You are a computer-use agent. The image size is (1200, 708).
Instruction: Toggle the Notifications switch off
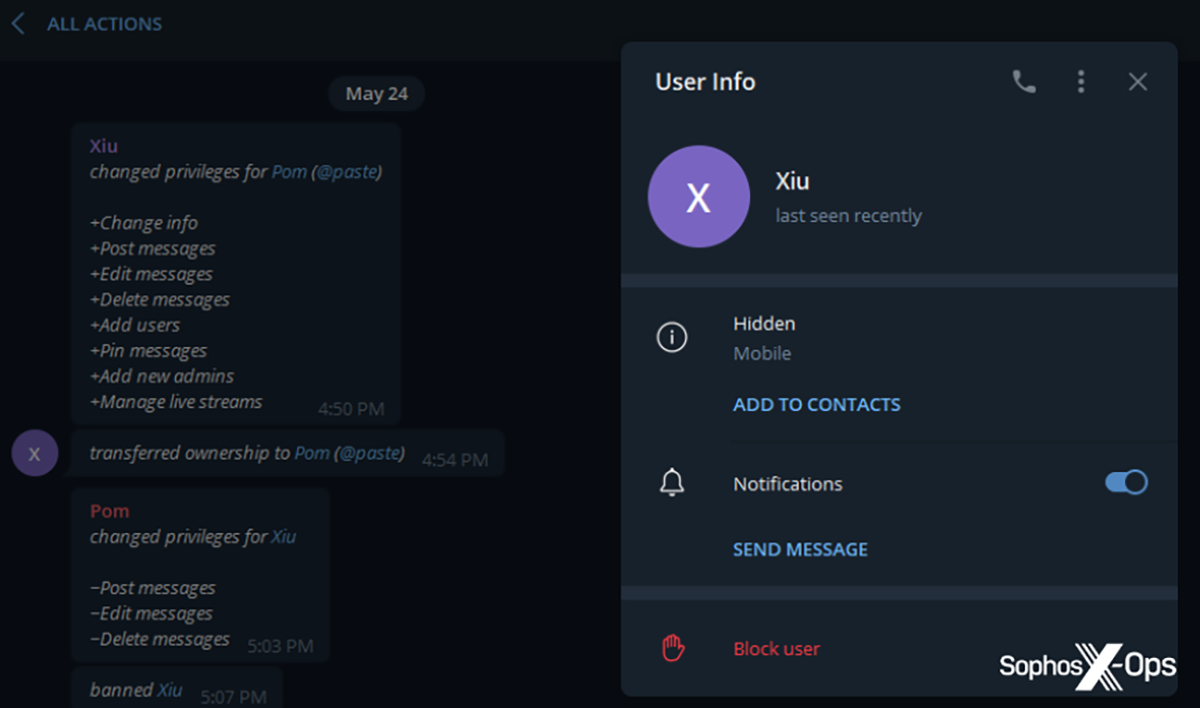click(x=1126, y=483)
